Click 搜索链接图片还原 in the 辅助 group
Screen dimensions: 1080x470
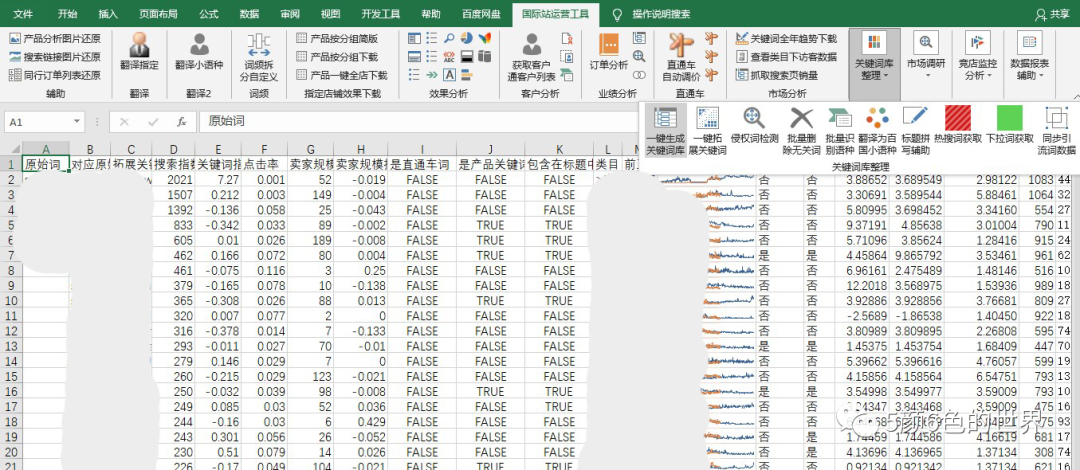(55, 57)
